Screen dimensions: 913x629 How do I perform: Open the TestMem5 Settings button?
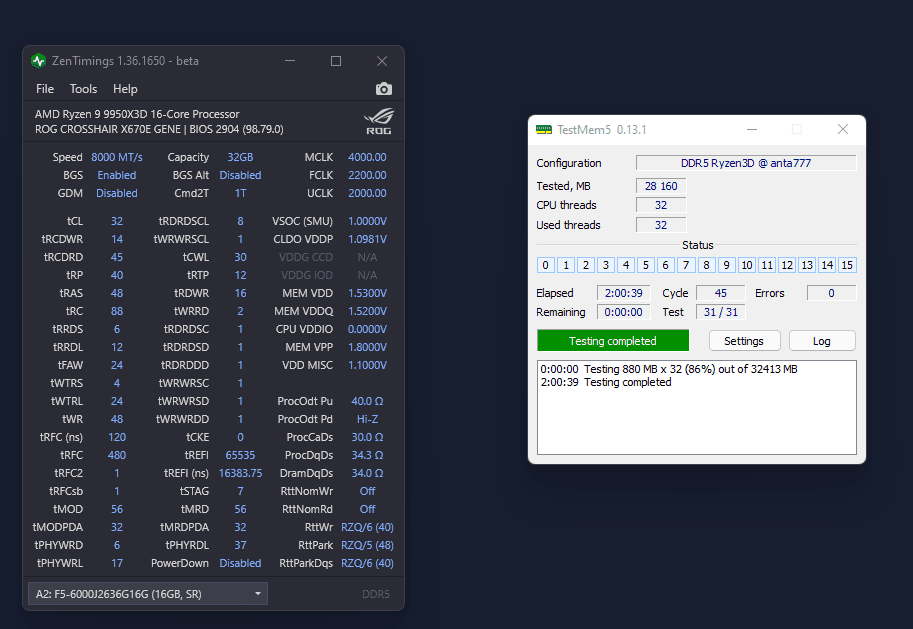point(744,341)
